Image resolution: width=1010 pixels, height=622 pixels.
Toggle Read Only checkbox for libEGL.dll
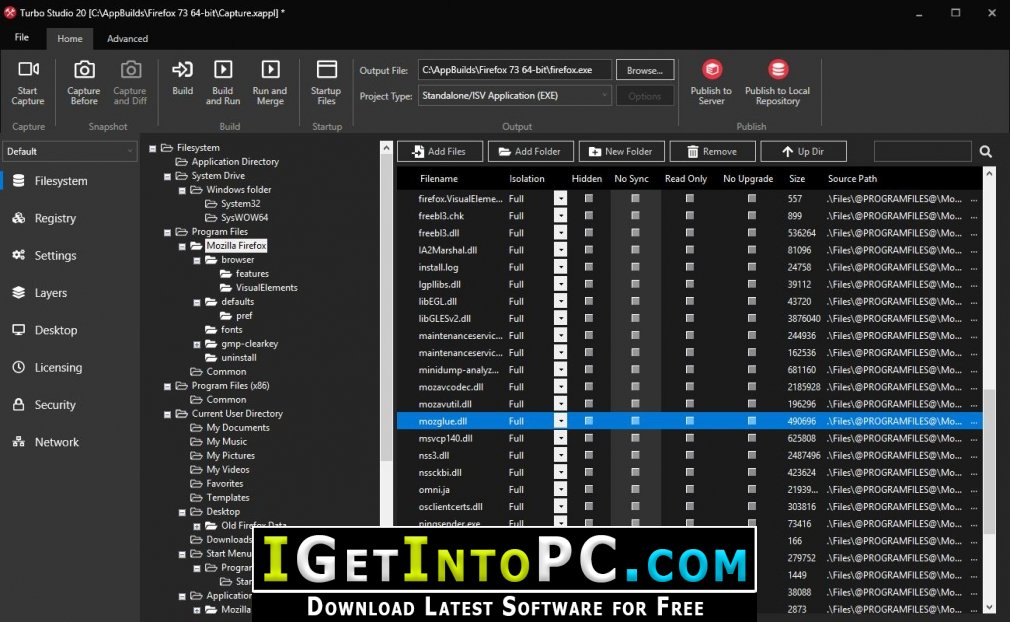690,301
